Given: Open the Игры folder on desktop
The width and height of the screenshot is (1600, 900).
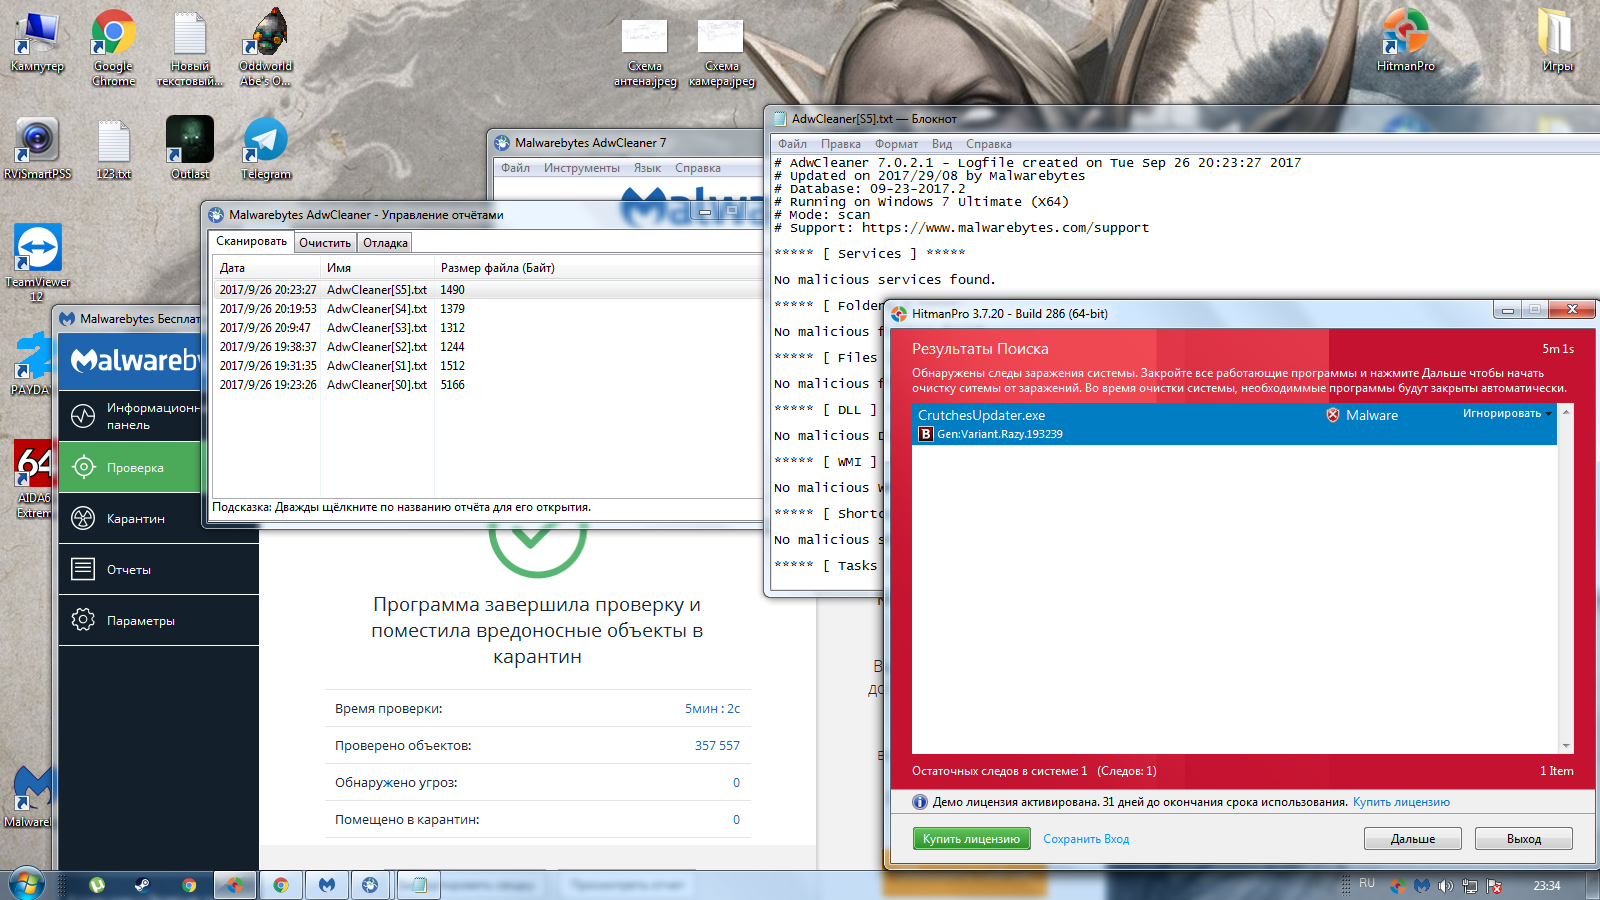Looking at the screenshot, I should point(1557,40).
